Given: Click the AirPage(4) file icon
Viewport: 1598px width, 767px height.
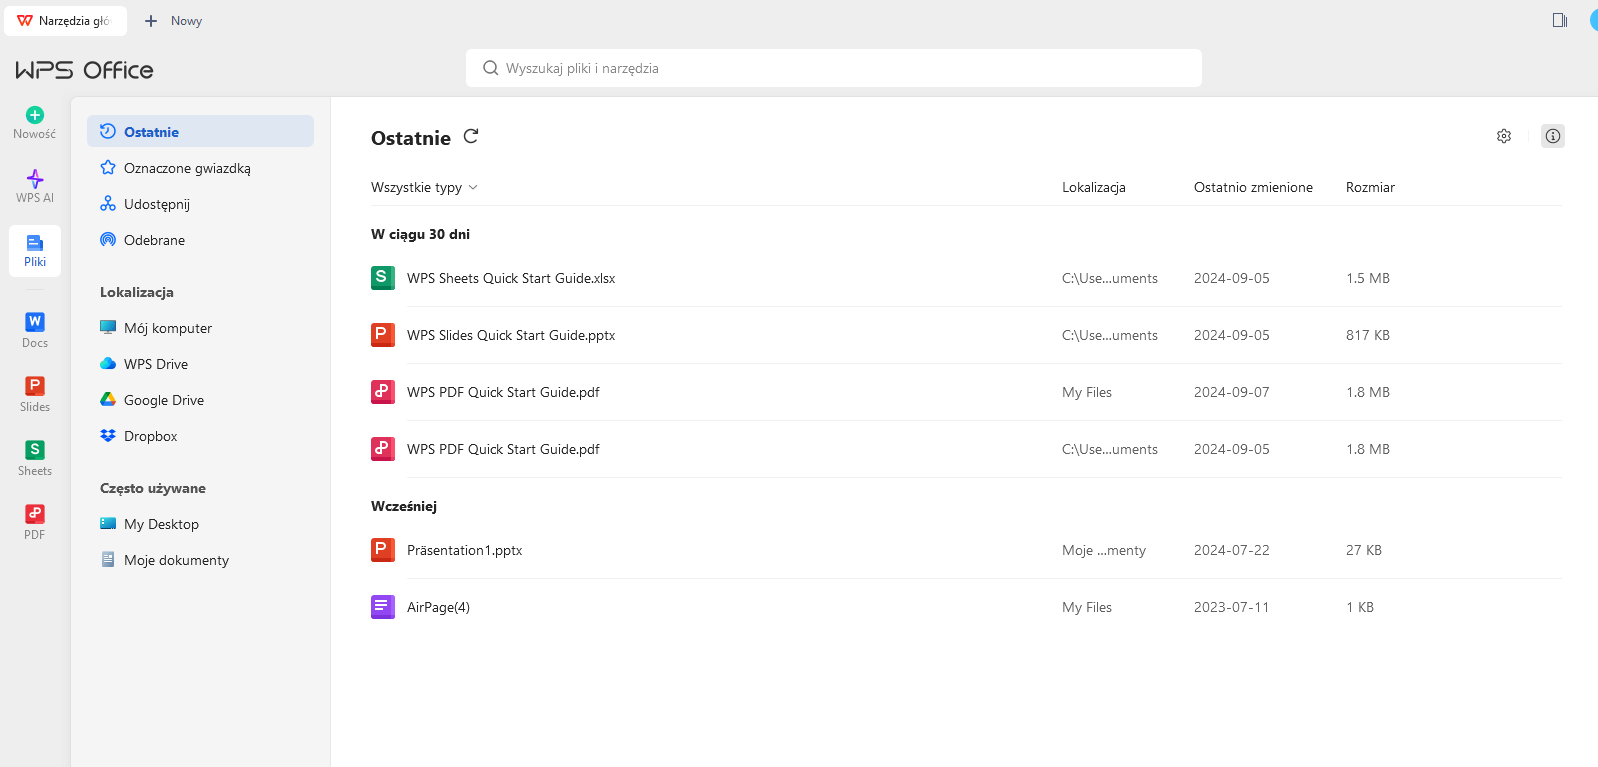Looking at the screenshot, I should tap(383, 607).
